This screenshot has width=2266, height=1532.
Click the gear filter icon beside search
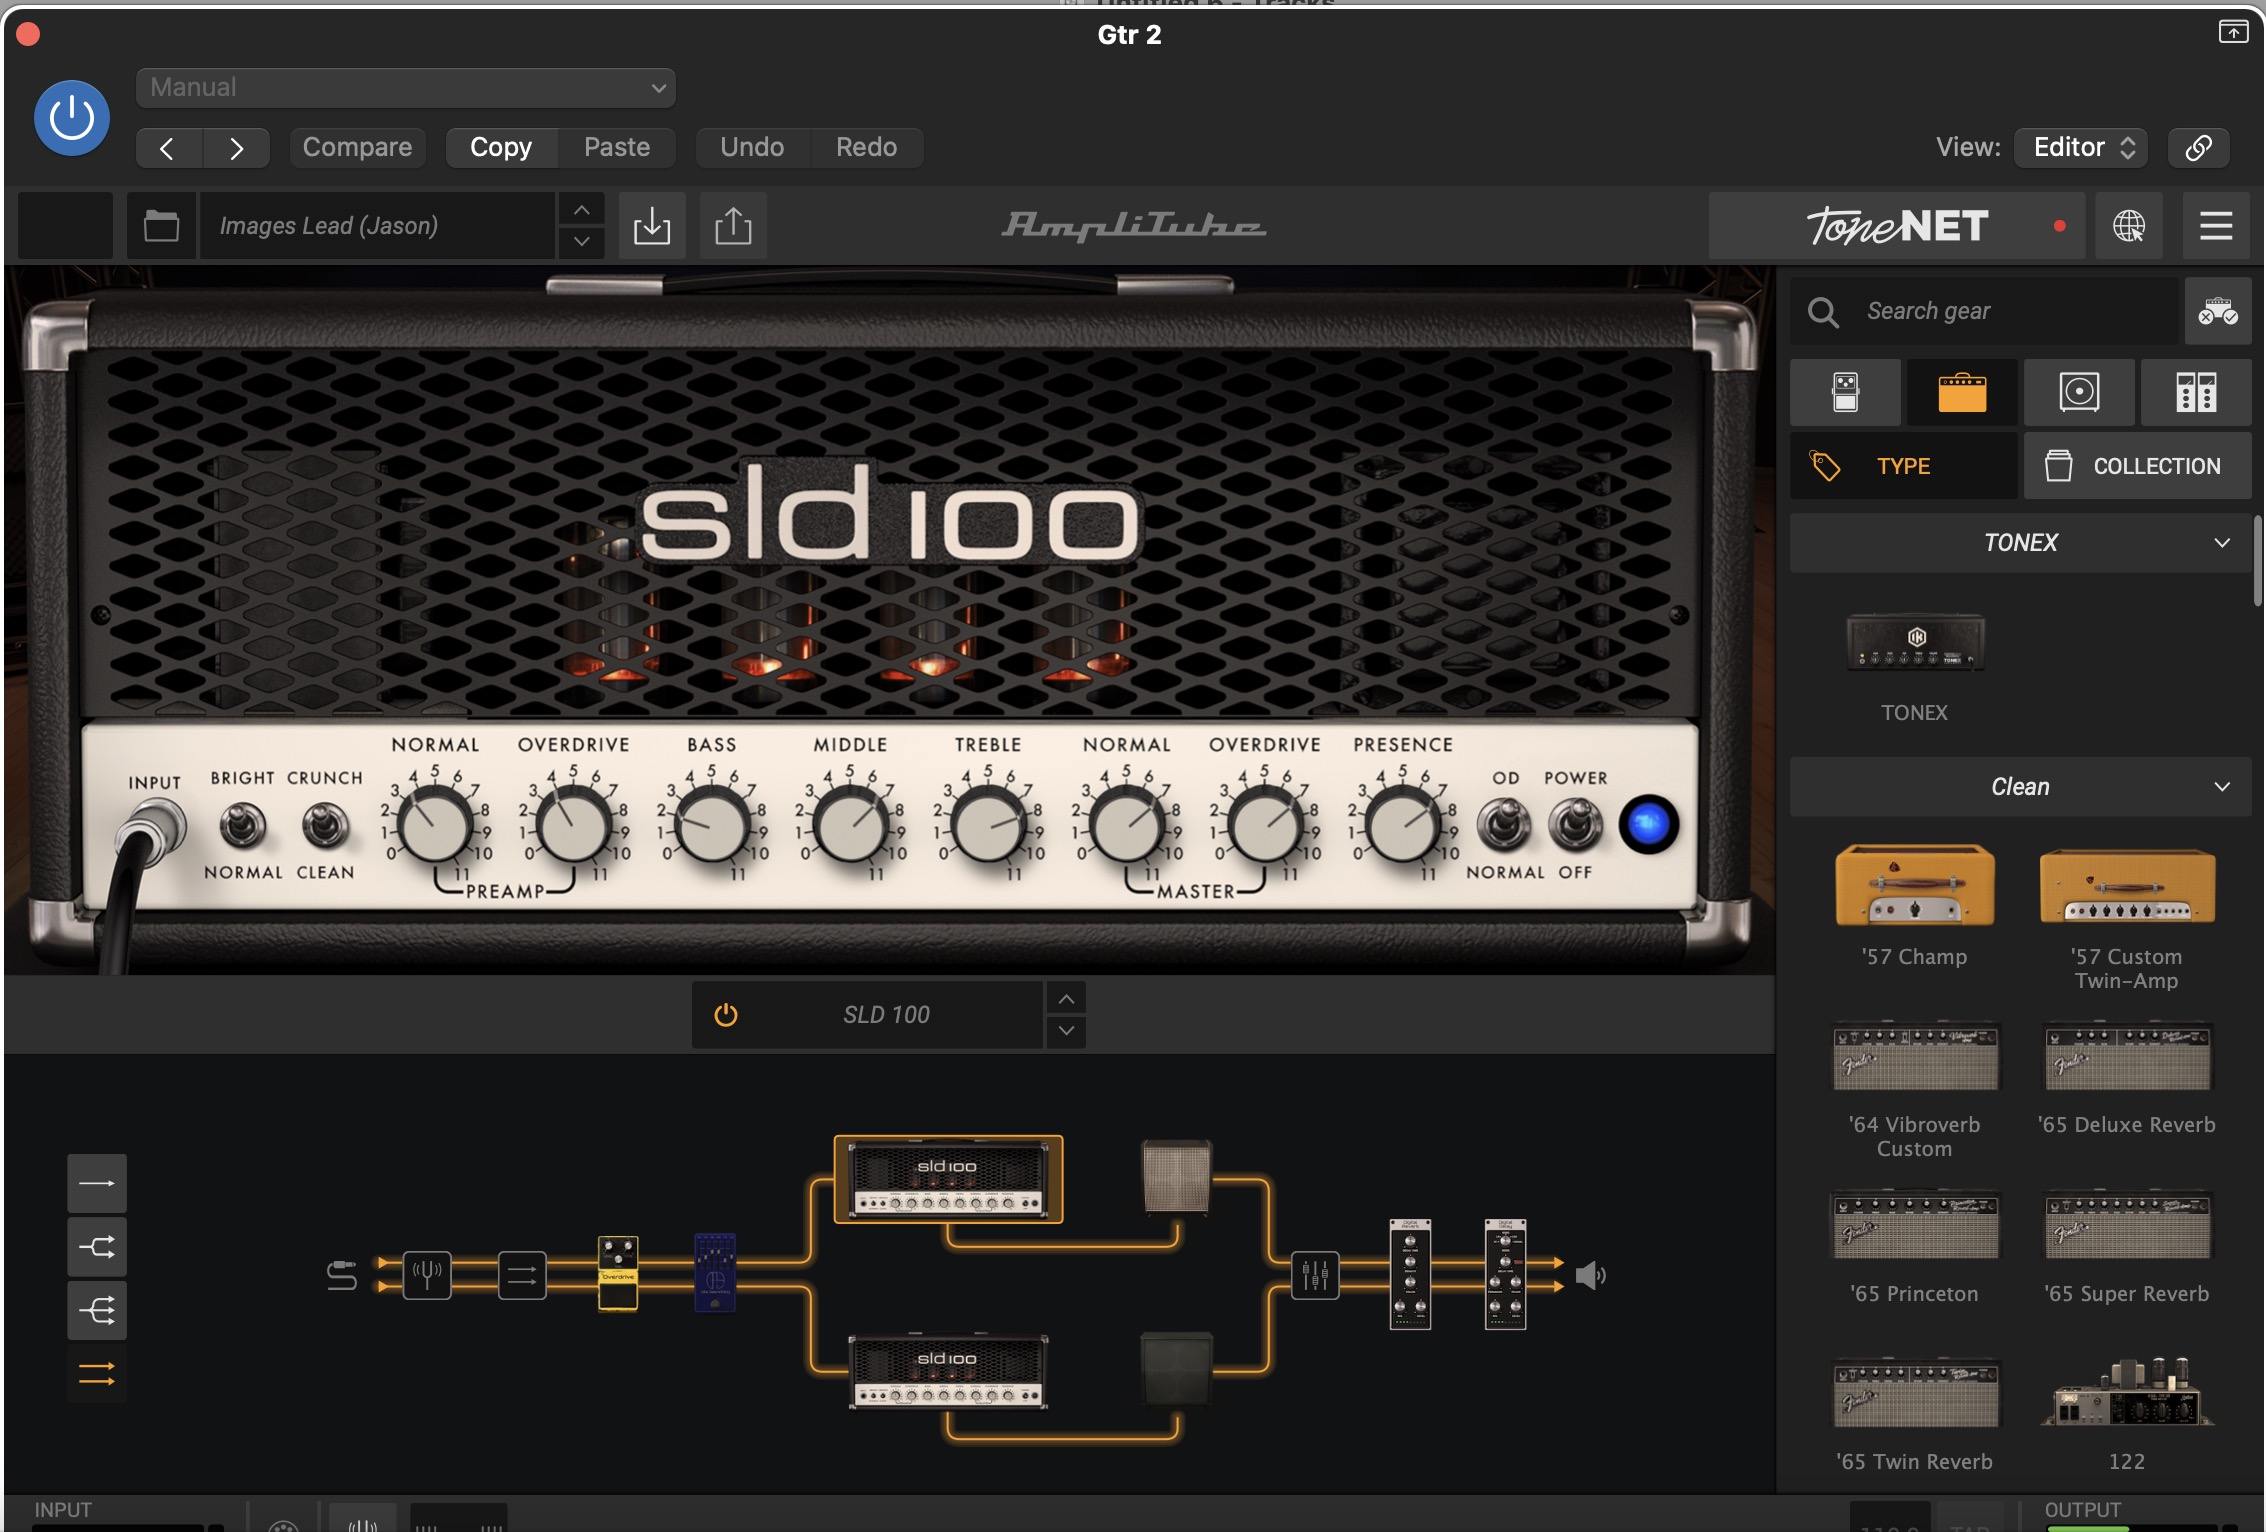[x=2217, y=311]
